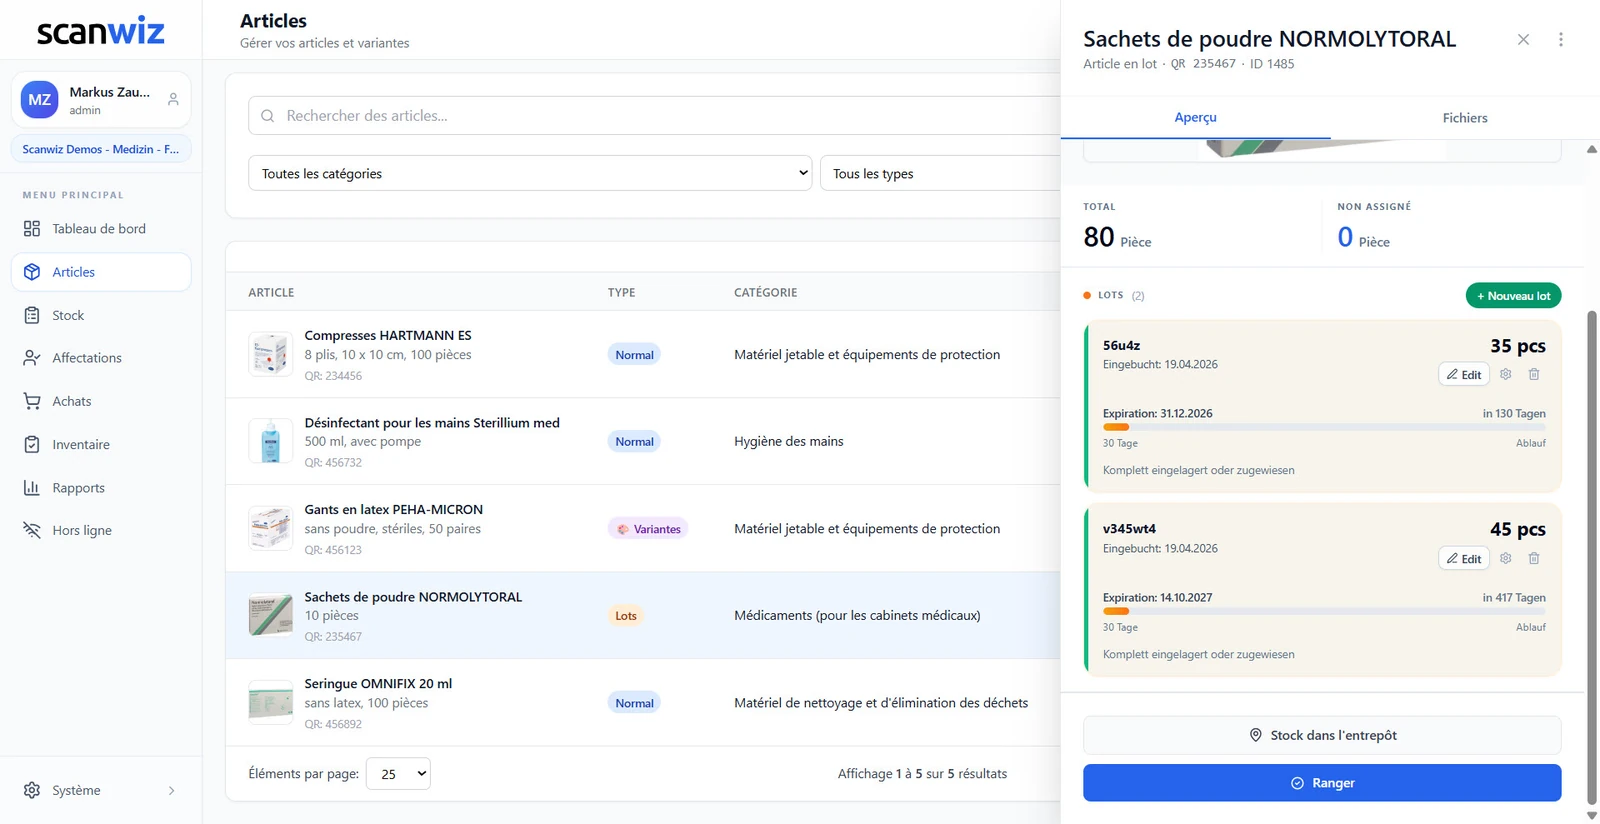
Task: Click the Seringue OMNIFIX thumbnail
Action: [x=271, y=702]
